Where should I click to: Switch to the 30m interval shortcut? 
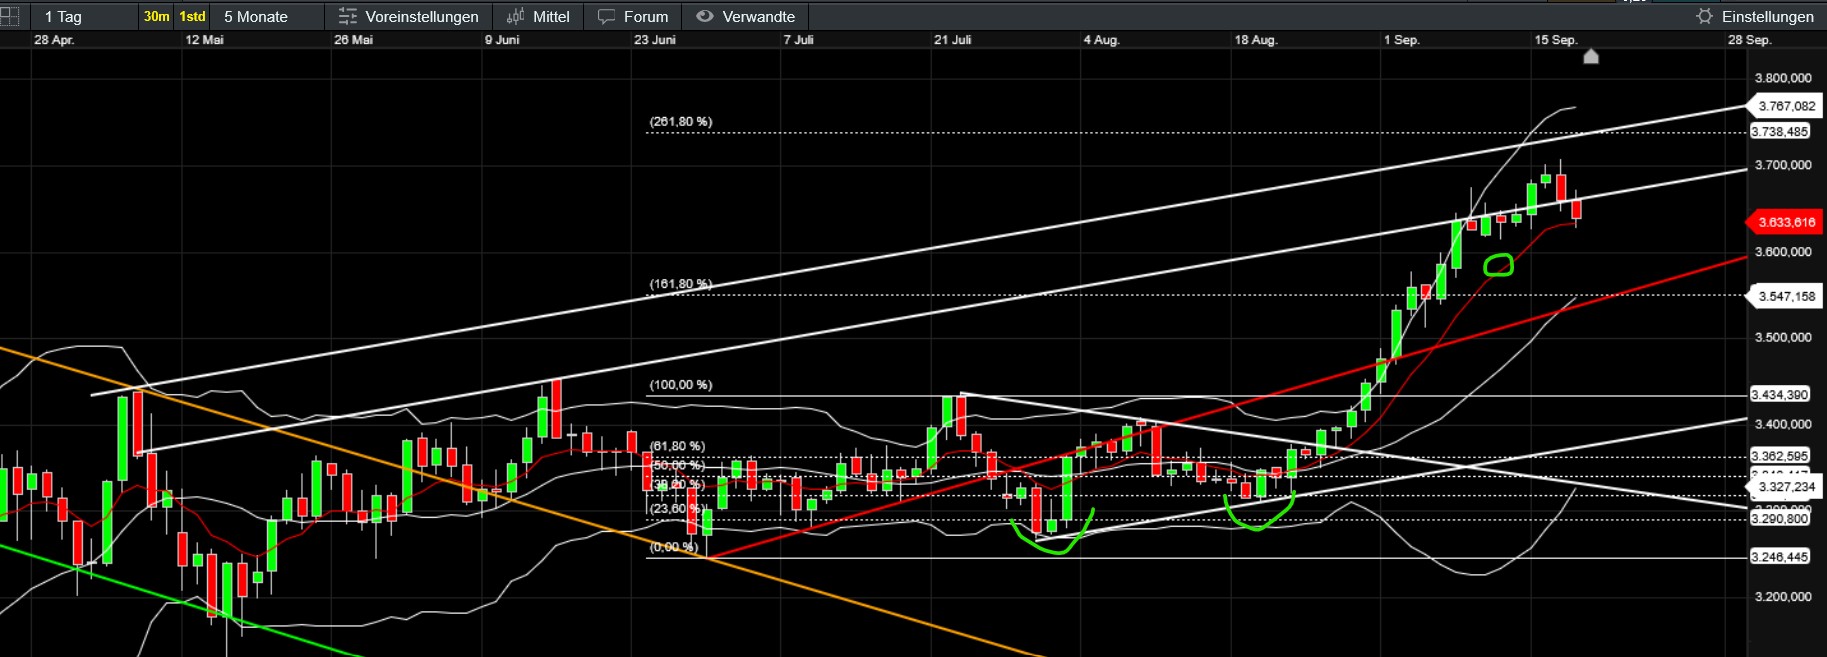(x=156, y=17)
